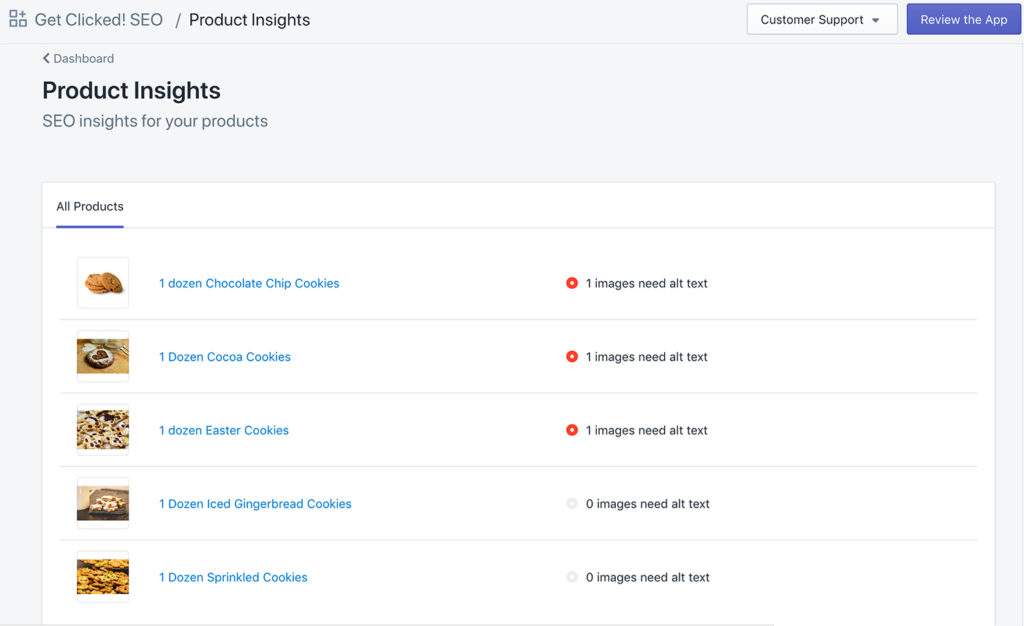Open the Iced Gingerbread Cookies thumbnail
This screenshot has height=626, width=1024.
[x=103, y=503]
